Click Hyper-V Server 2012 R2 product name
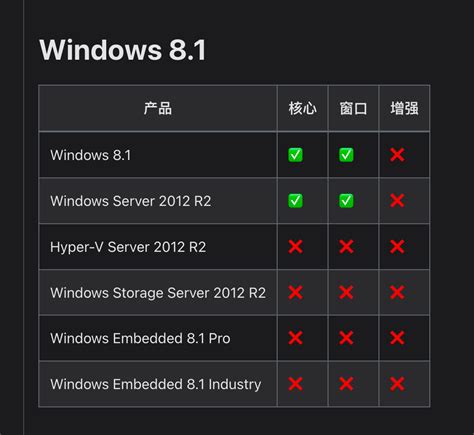474x435 pixels. point(128,247)
